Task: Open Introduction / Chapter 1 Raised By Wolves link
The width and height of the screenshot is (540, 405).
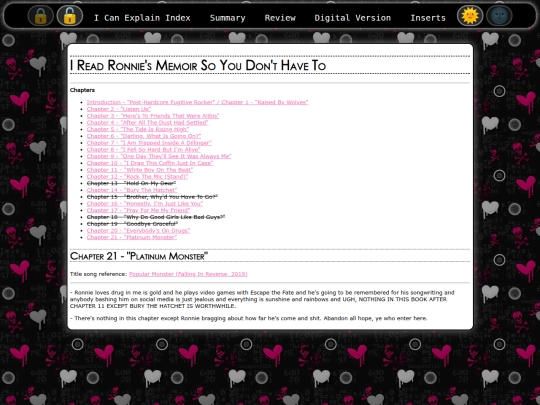Action: 197,102
